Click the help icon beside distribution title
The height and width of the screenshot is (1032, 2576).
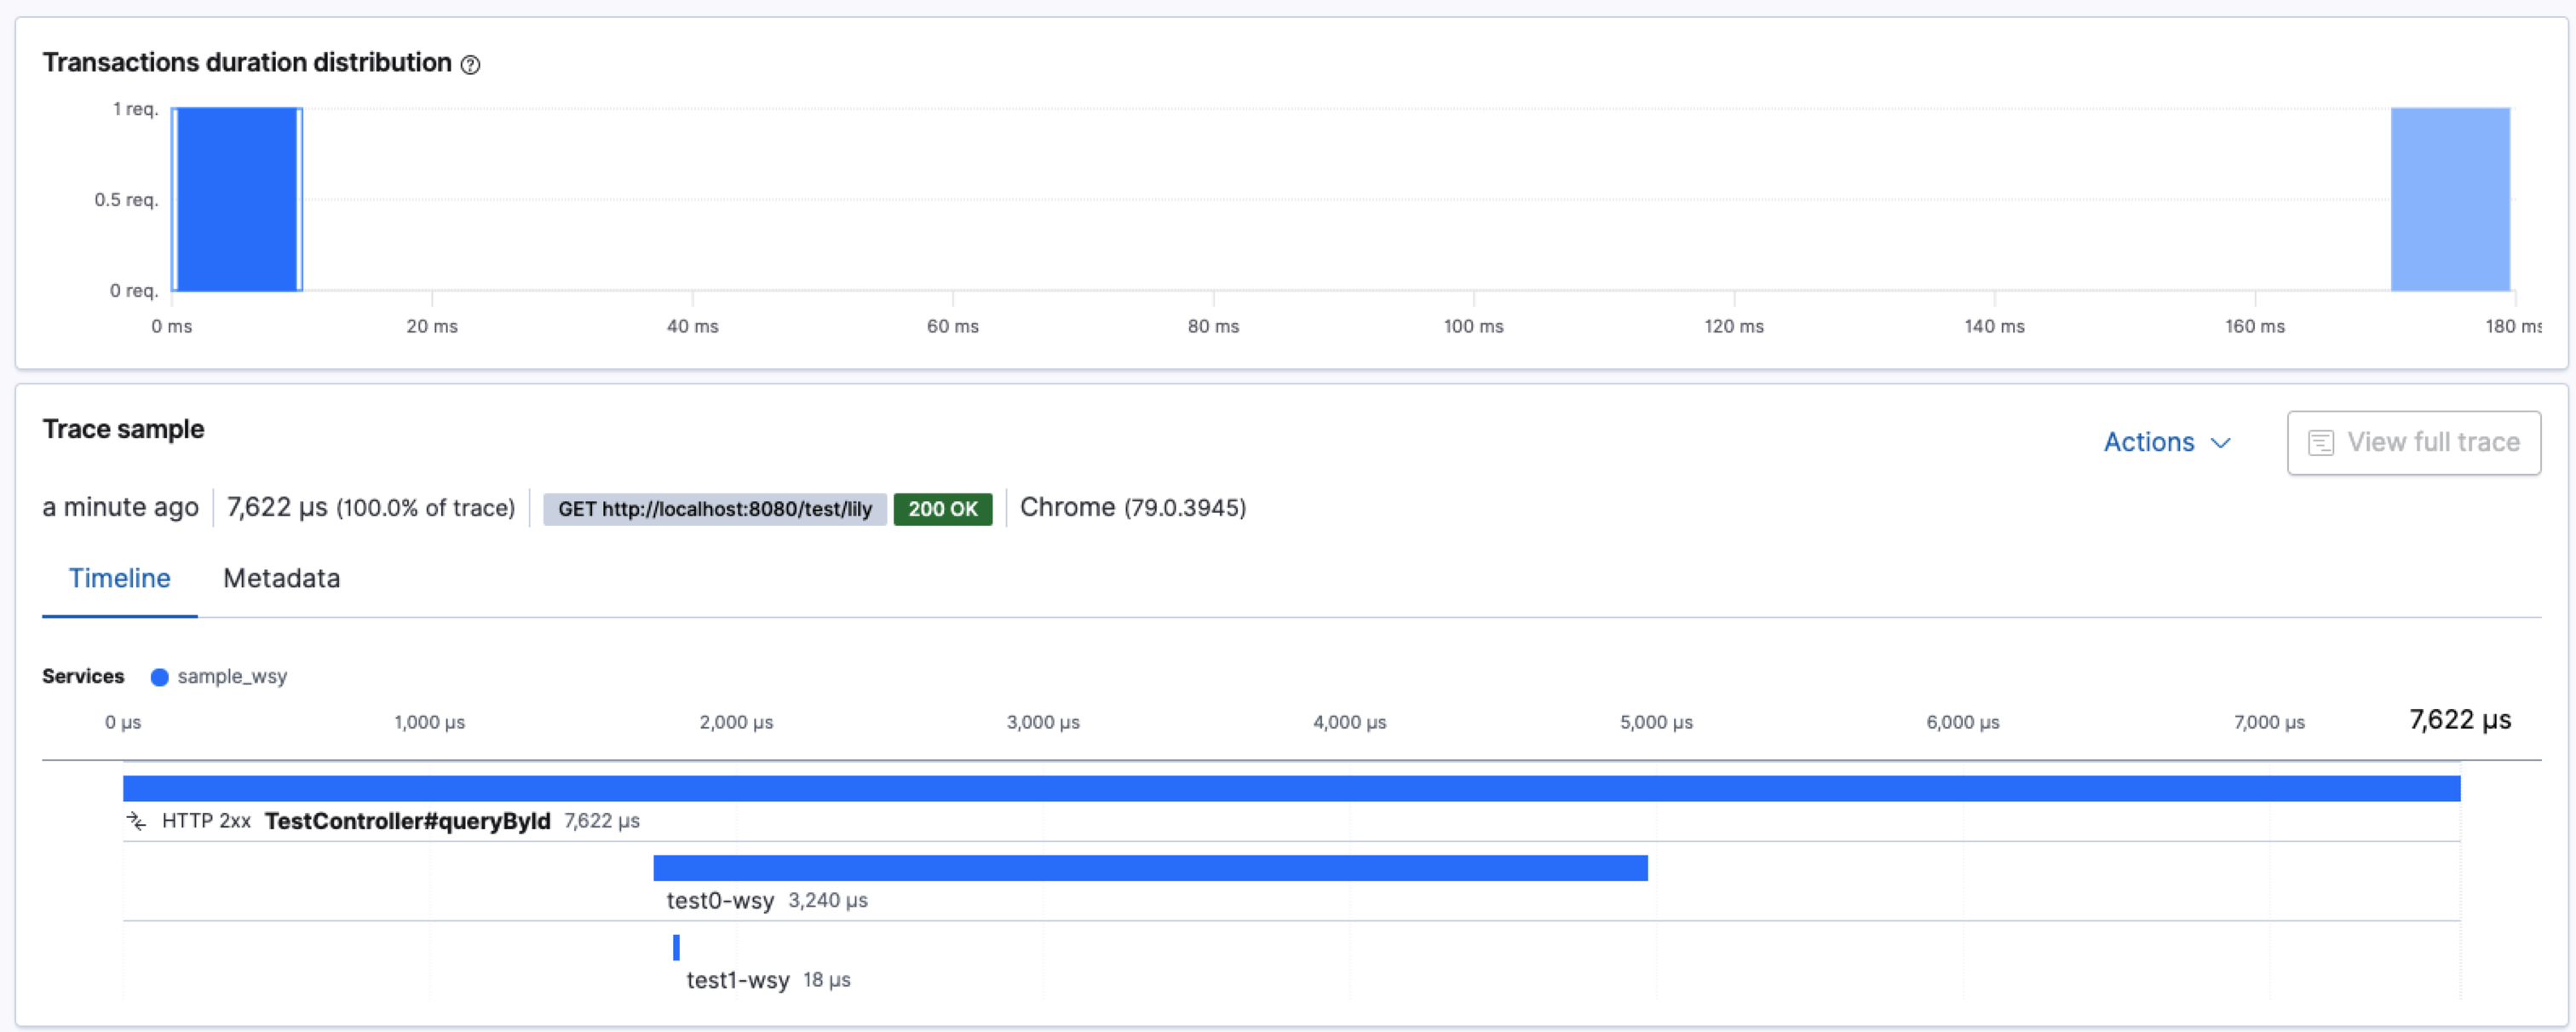click(x=470, y=65)
